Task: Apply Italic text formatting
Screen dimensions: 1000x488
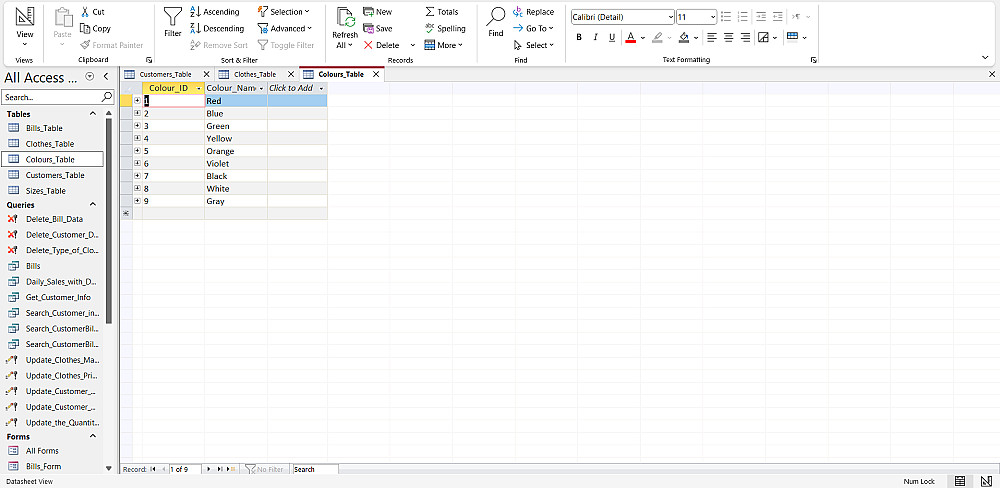Action: (x=596, y=38)
